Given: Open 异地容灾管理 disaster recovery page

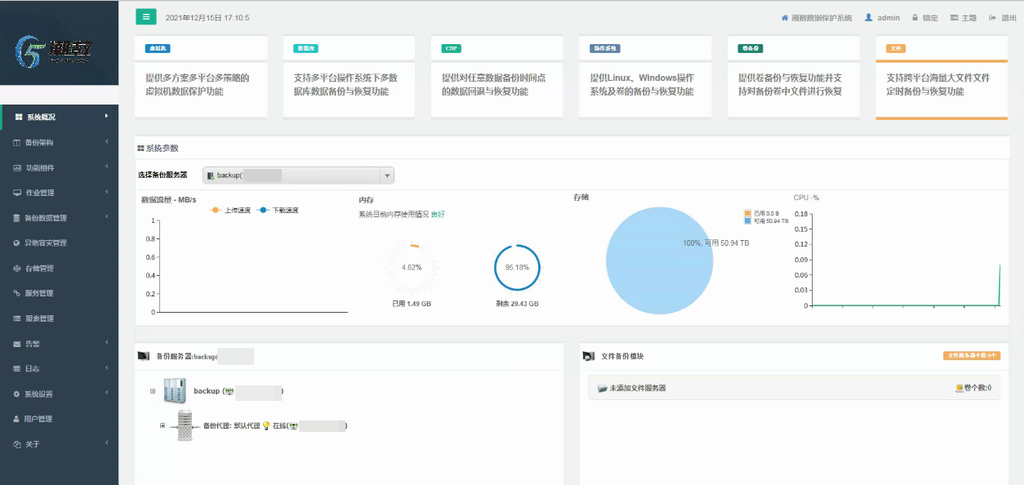Looking at the screenshot, I should point(46,243).
